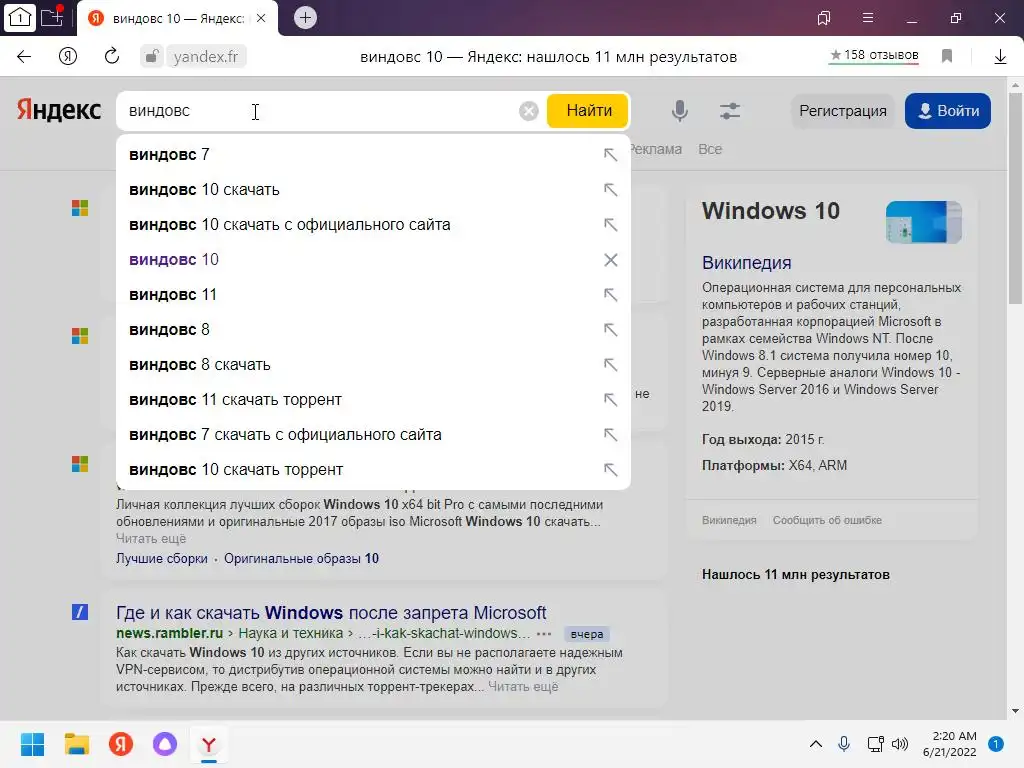
Task: Show hidden system tray icons chevron
Action: pyautogui.click(x=816, y=744)
